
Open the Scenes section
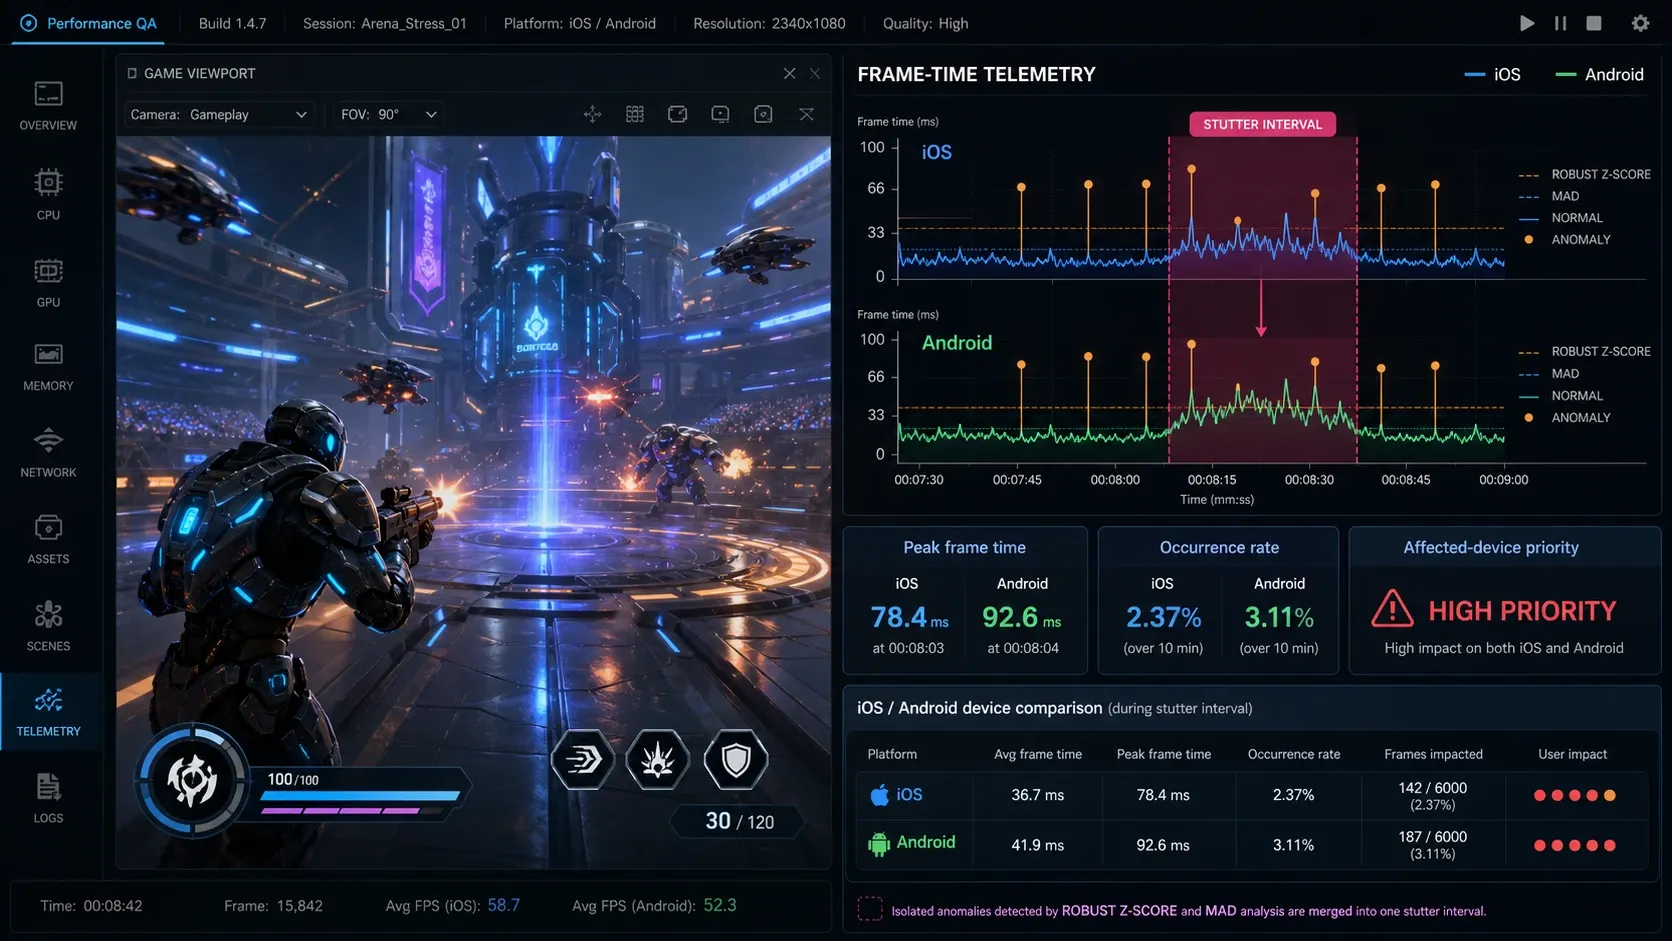[48, 626]
